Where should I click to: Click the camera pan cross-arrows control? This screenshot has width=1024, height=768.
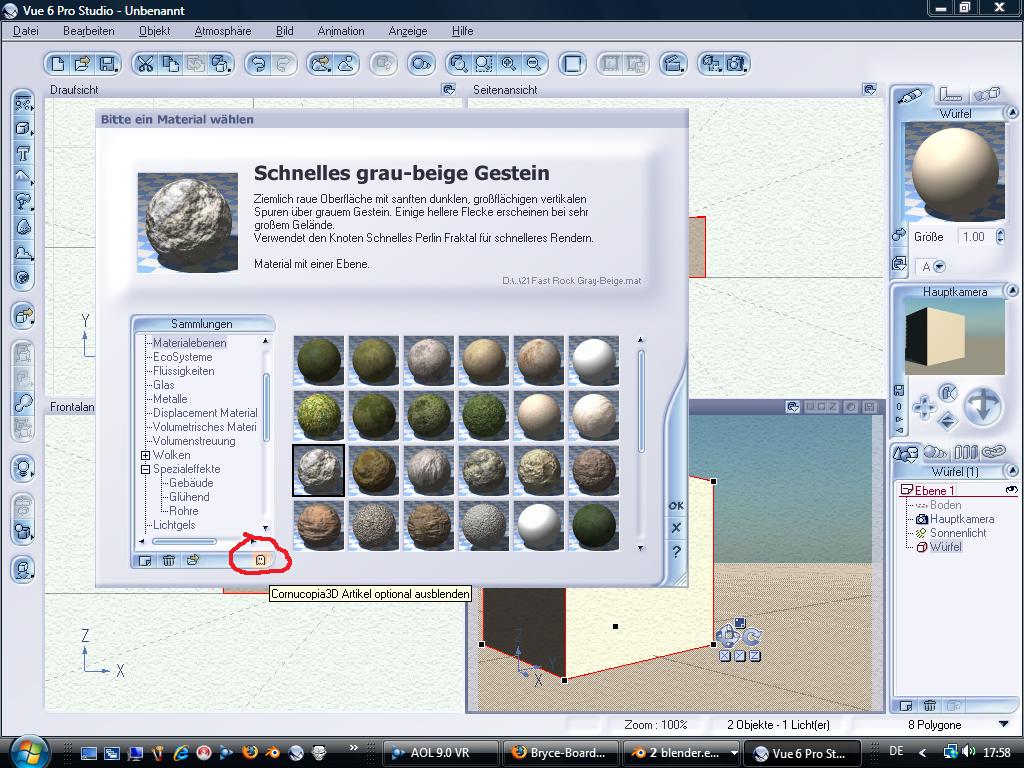[924, 407]
